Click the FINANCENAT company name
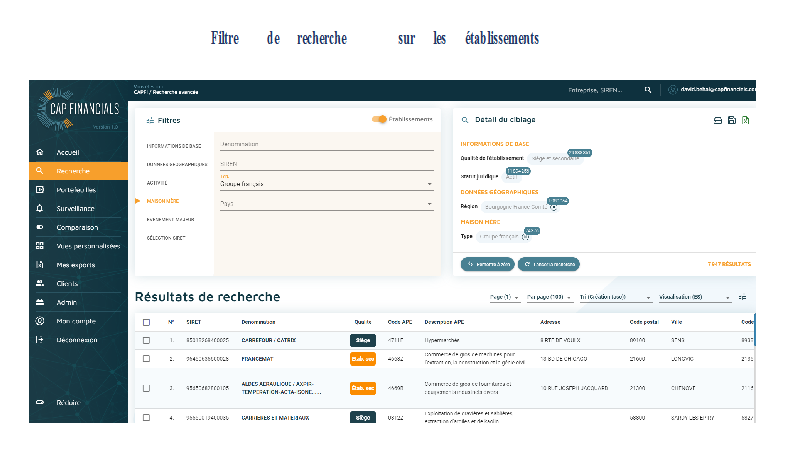800x450 pixels. pyautogui.click(x=258, y=358)
